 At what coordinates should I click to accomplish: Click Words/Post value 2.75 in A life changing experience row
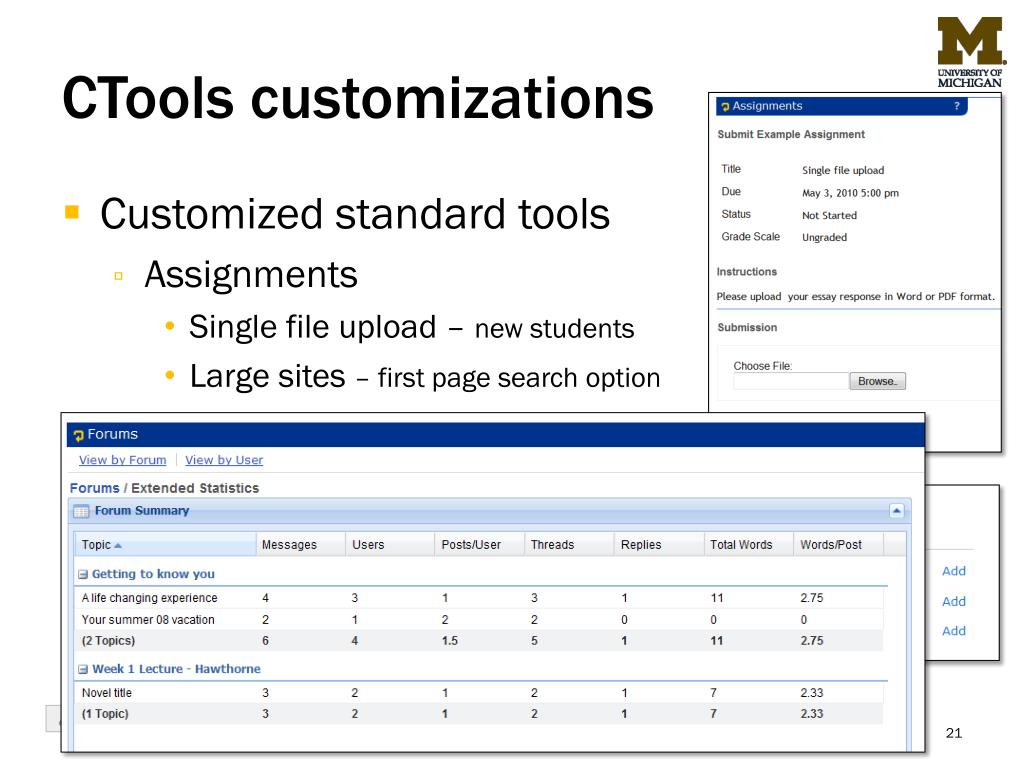(x=812, y=598)
